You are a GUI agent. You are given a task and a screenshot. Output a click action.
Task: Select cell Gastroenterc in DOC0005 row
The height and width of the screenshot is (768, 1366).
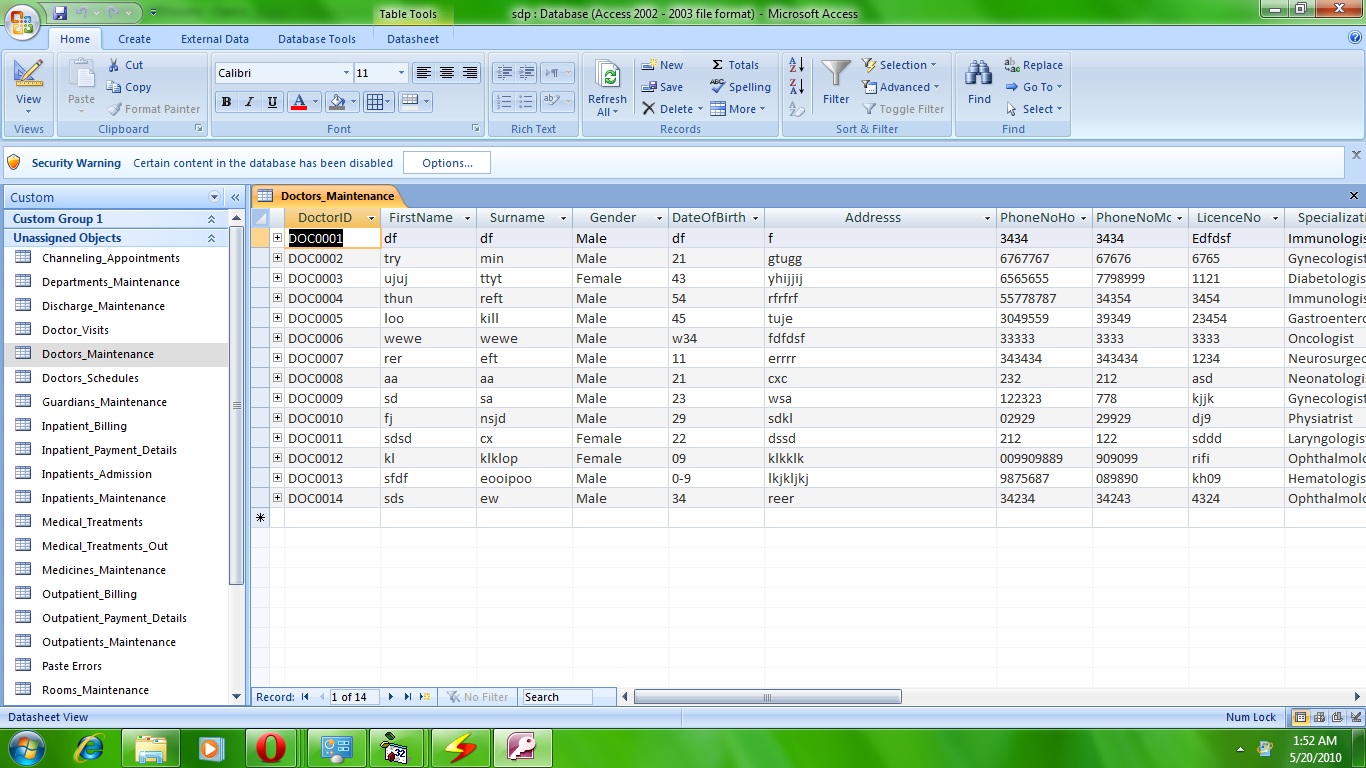1325,318
